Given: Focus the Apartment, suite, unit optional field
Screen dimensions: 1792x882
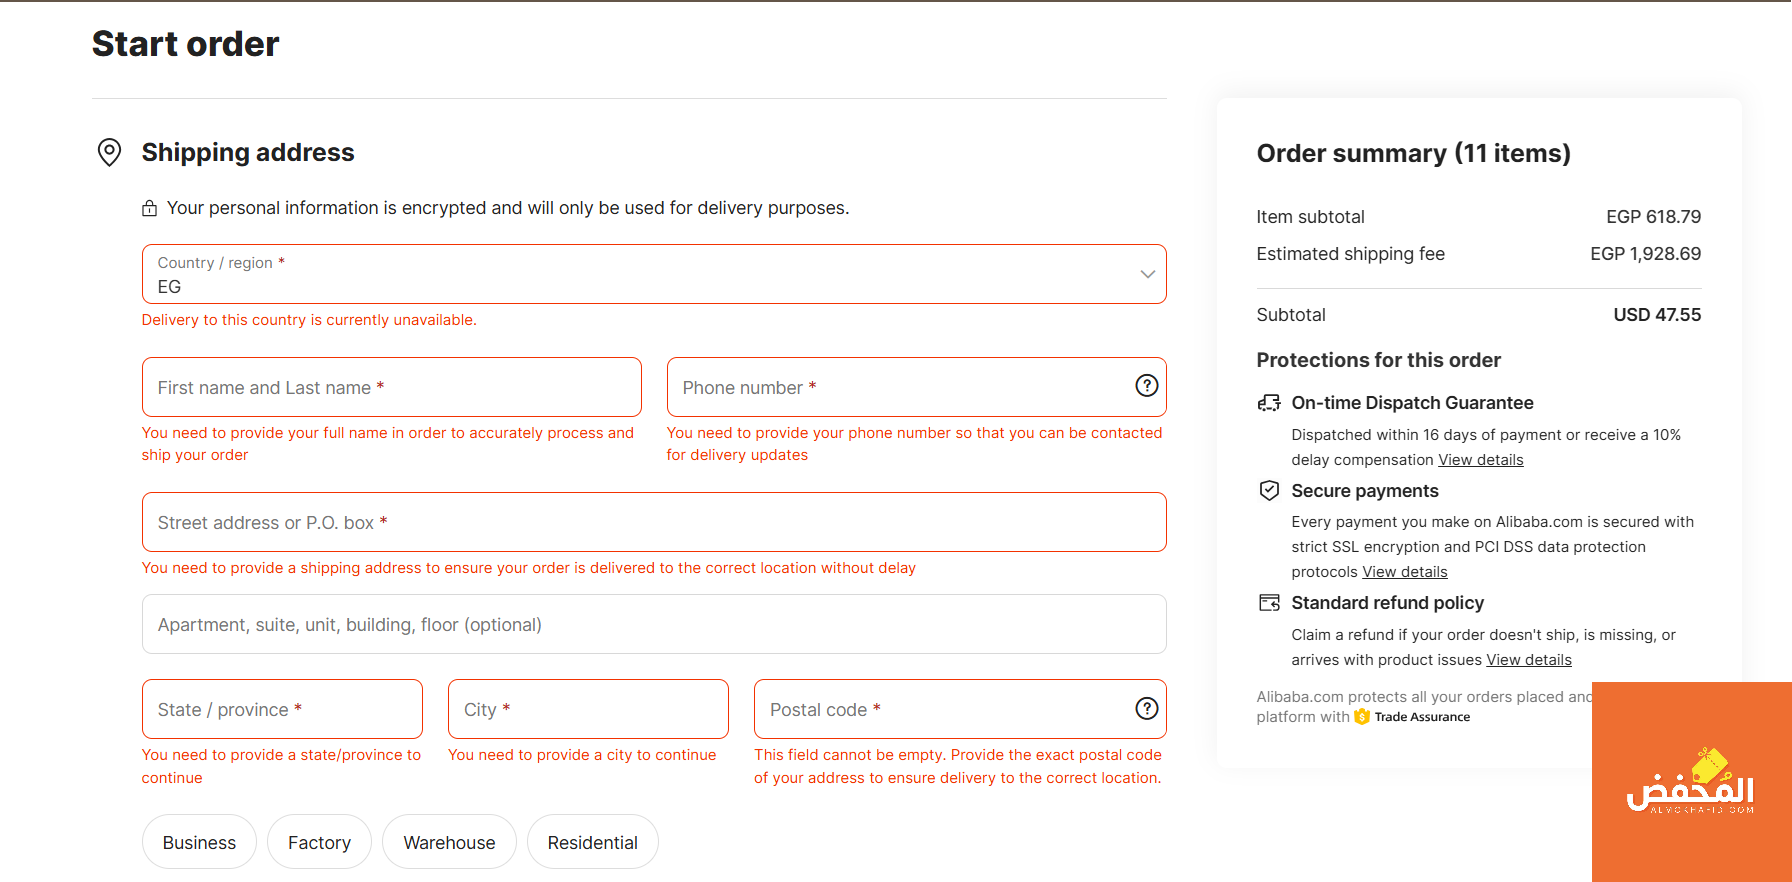Looking at the screenshot, I should (x=654, y=624).
